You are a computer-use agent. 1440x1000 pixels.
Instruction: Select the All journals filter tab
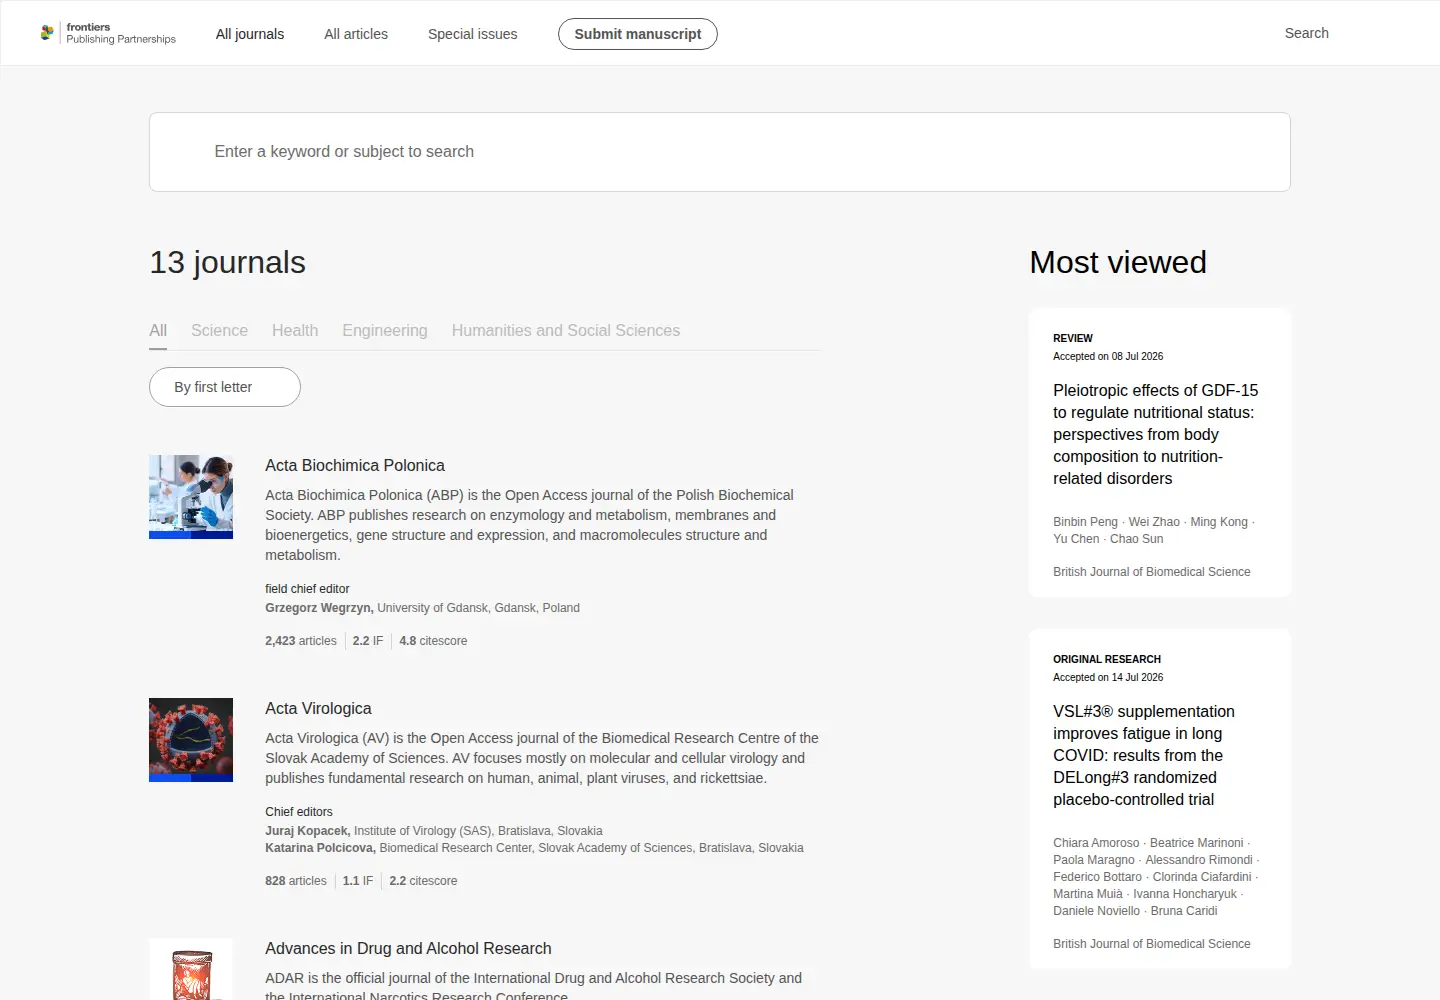pyautogui.click(x=158, y=331)
